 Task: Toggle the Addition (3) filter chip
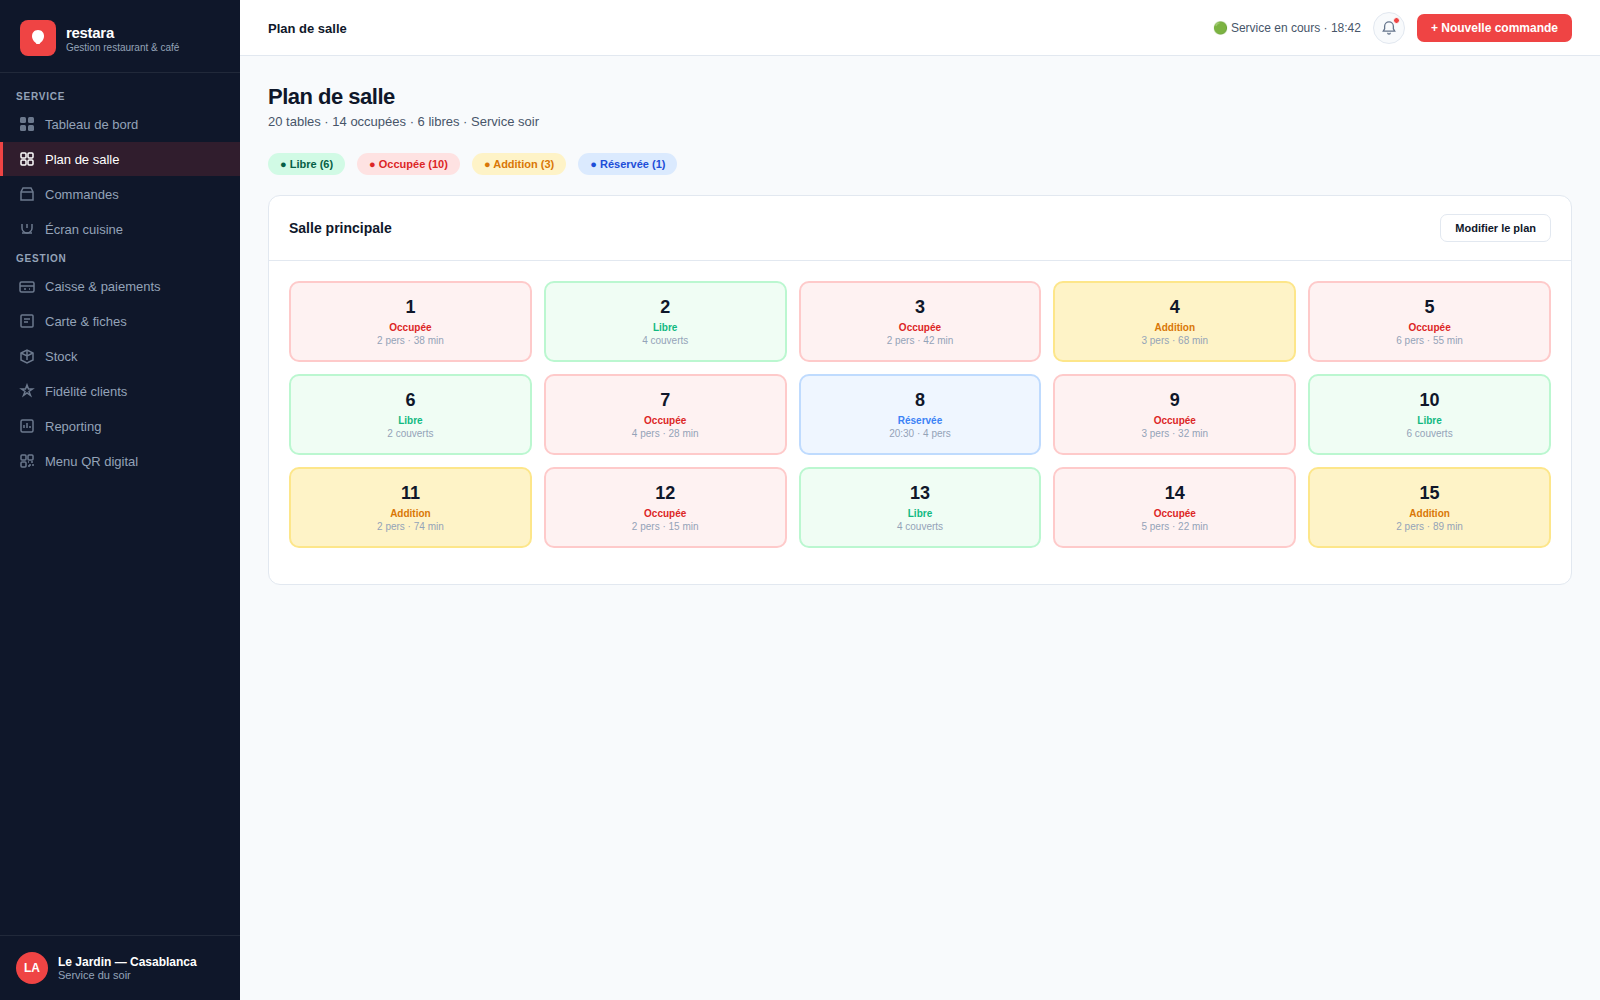pyautogui.click(x=519, y=164)
